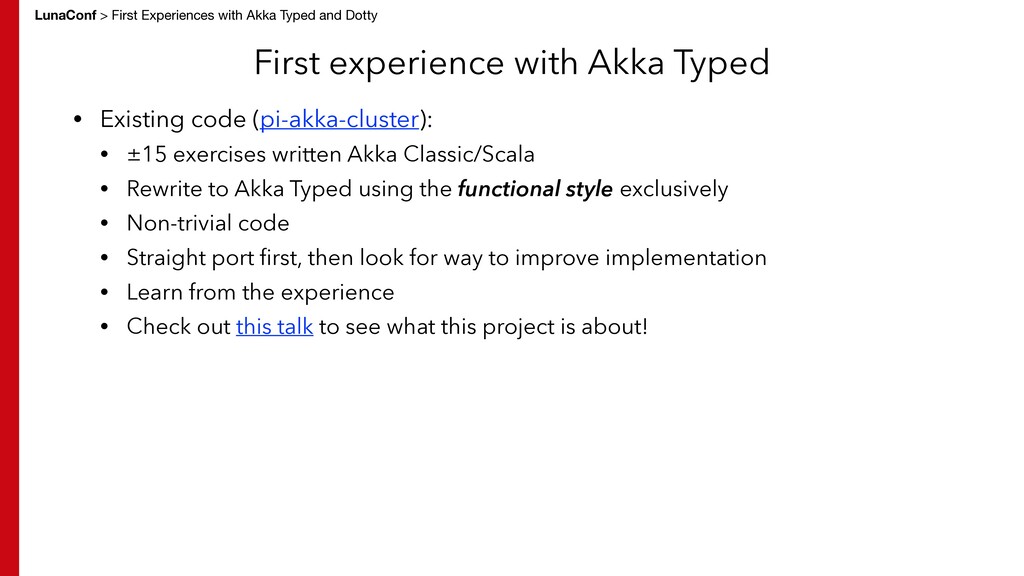Follow the "this talk" hyperlink

pyautogui.click(x=274, y=327)
